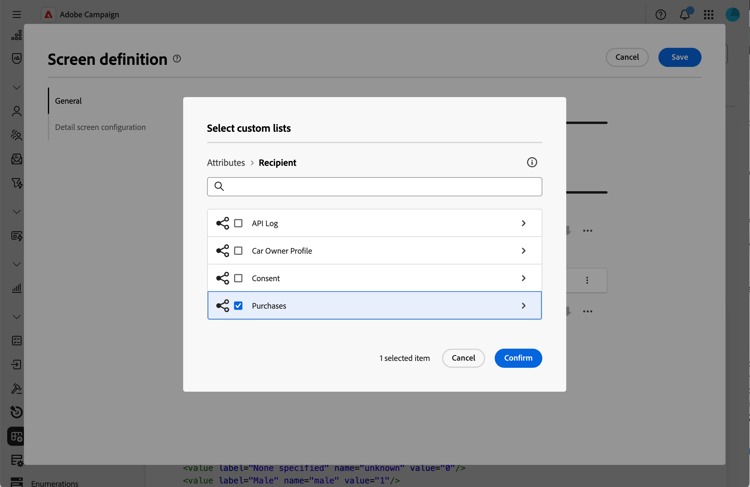Check the API Log checkbox
The width and height of the screenshot is (750, 487).
click(238, 223)
